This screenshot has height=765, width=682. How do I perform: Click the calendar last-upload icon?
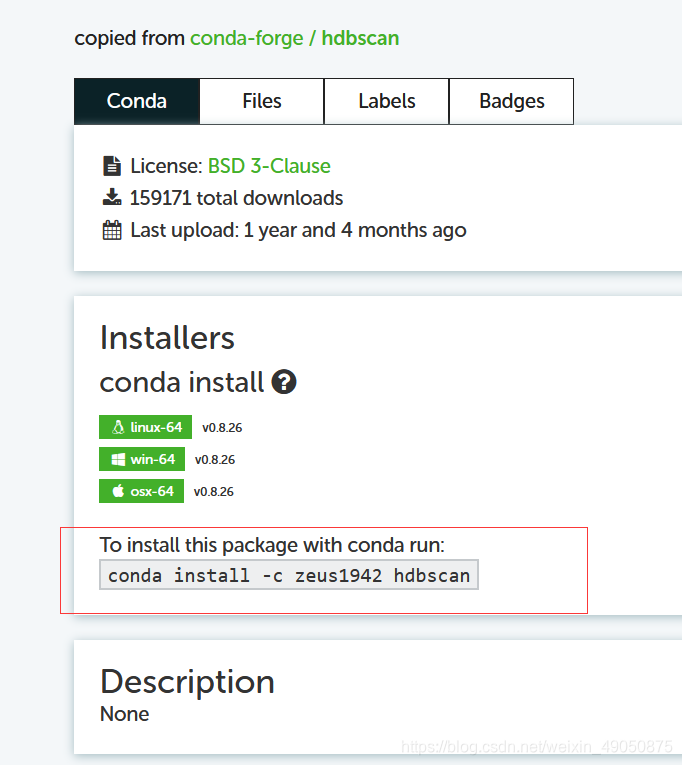click(x=112, y=230)
